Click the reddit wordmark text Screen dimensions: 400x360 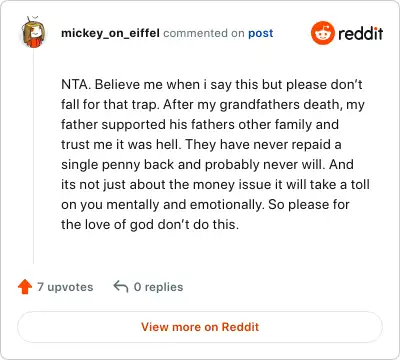point(360,33)
